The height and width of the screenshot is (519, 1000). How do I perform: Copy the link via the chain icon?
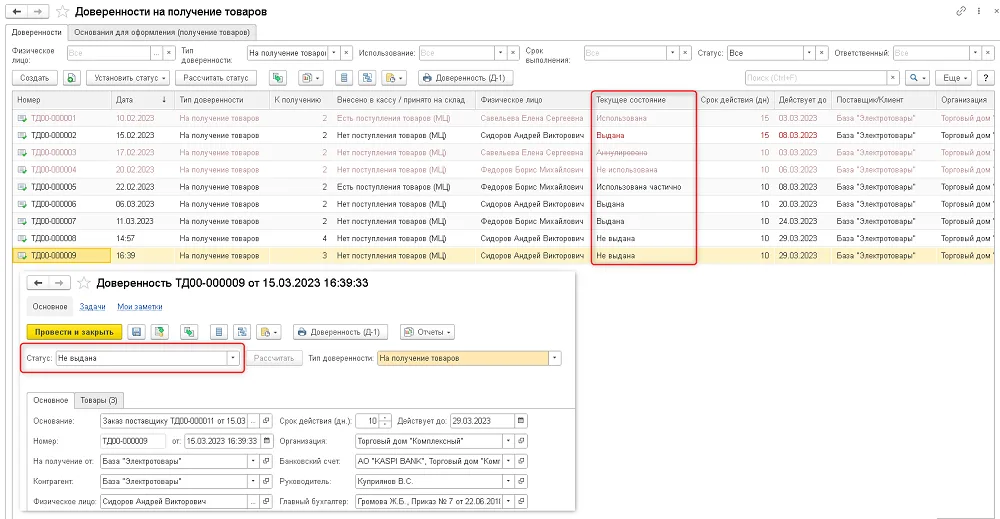point(961,11)
